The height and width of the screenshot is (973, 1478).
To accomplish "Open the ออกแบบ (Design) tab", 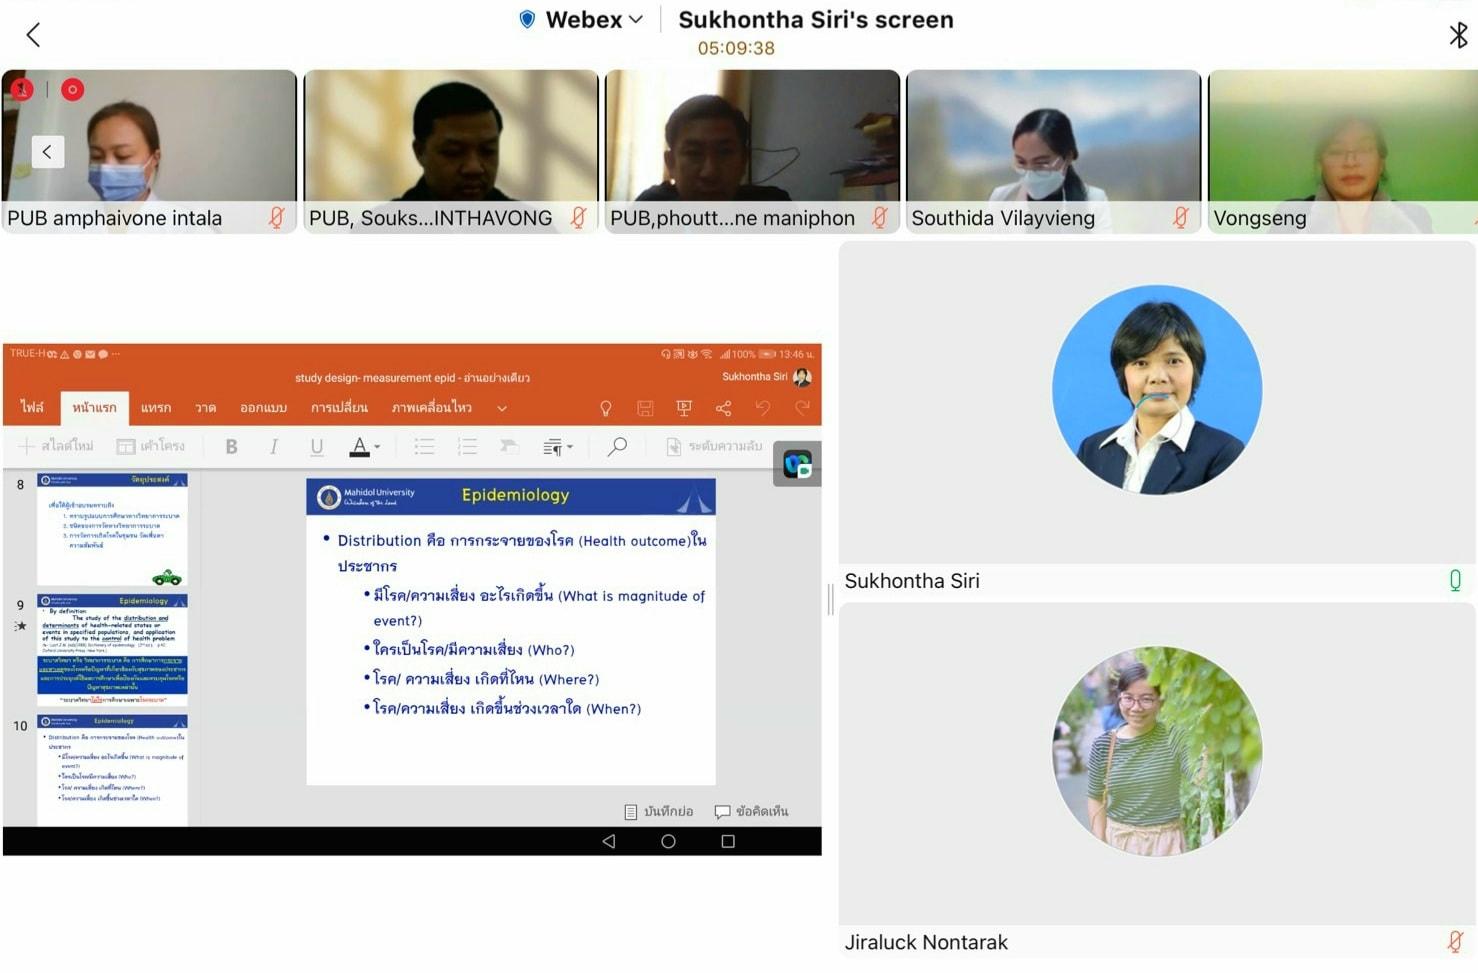I will (263, 408).
